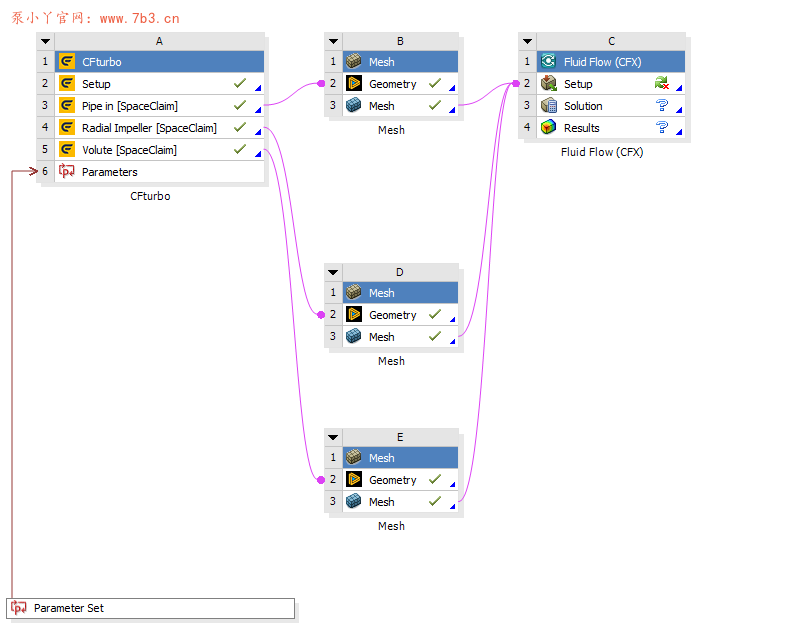Select the Mesh cell E3
The width and height of the screenshot is (792, 641).
coord(401,502)
